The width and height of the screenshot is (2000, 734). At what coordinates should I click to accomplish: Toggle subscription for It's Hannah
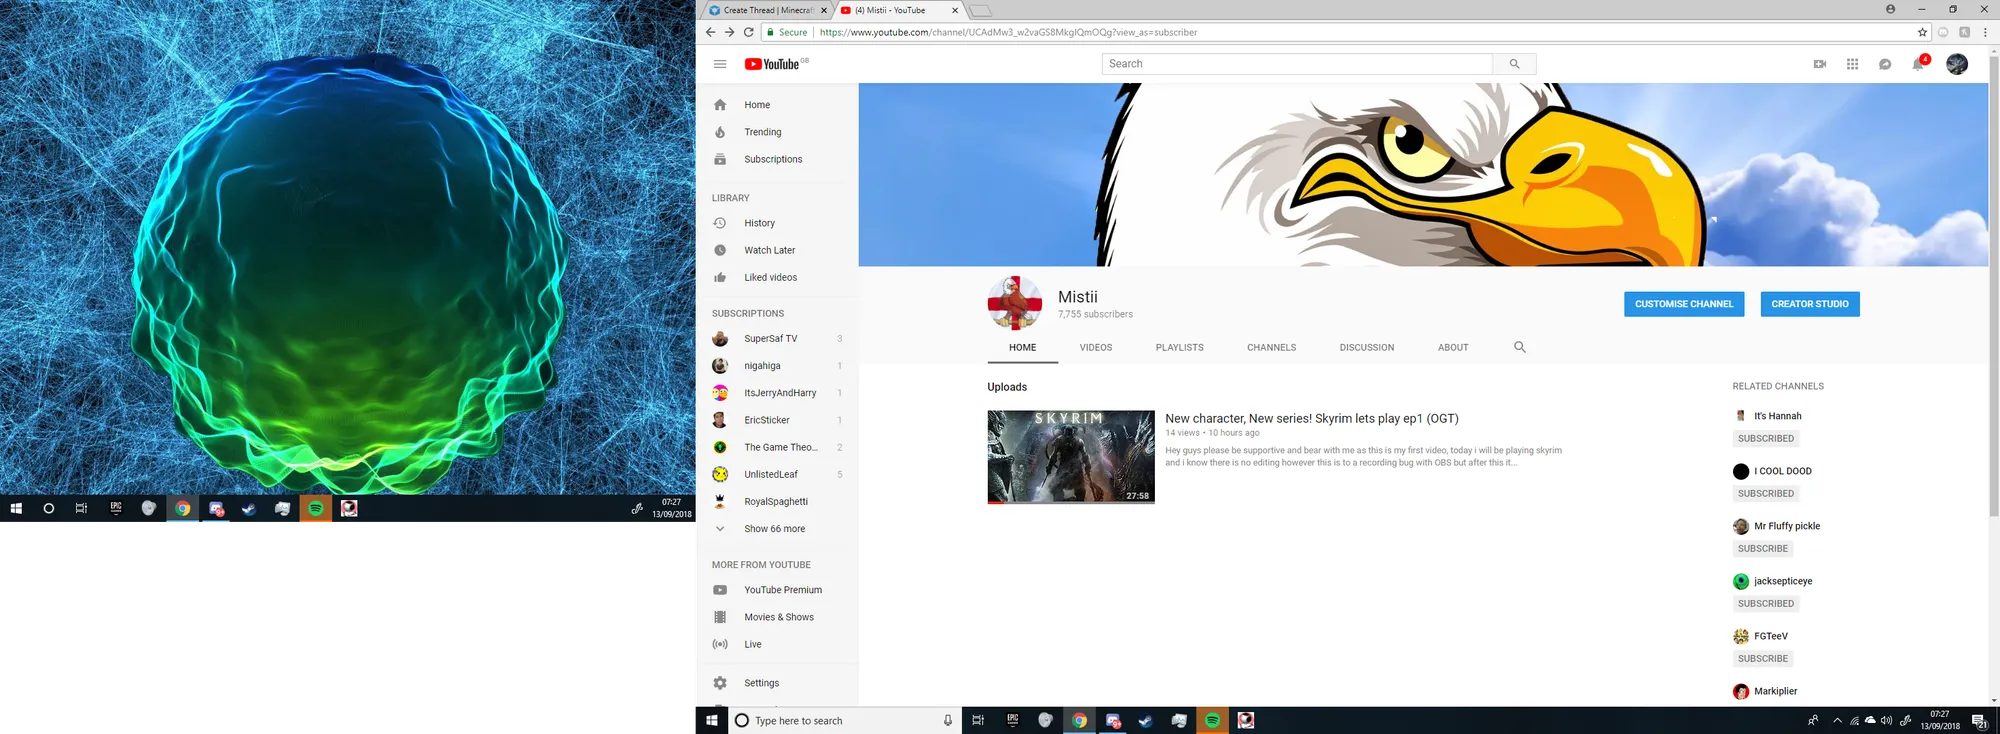[x=1765, y=439]
